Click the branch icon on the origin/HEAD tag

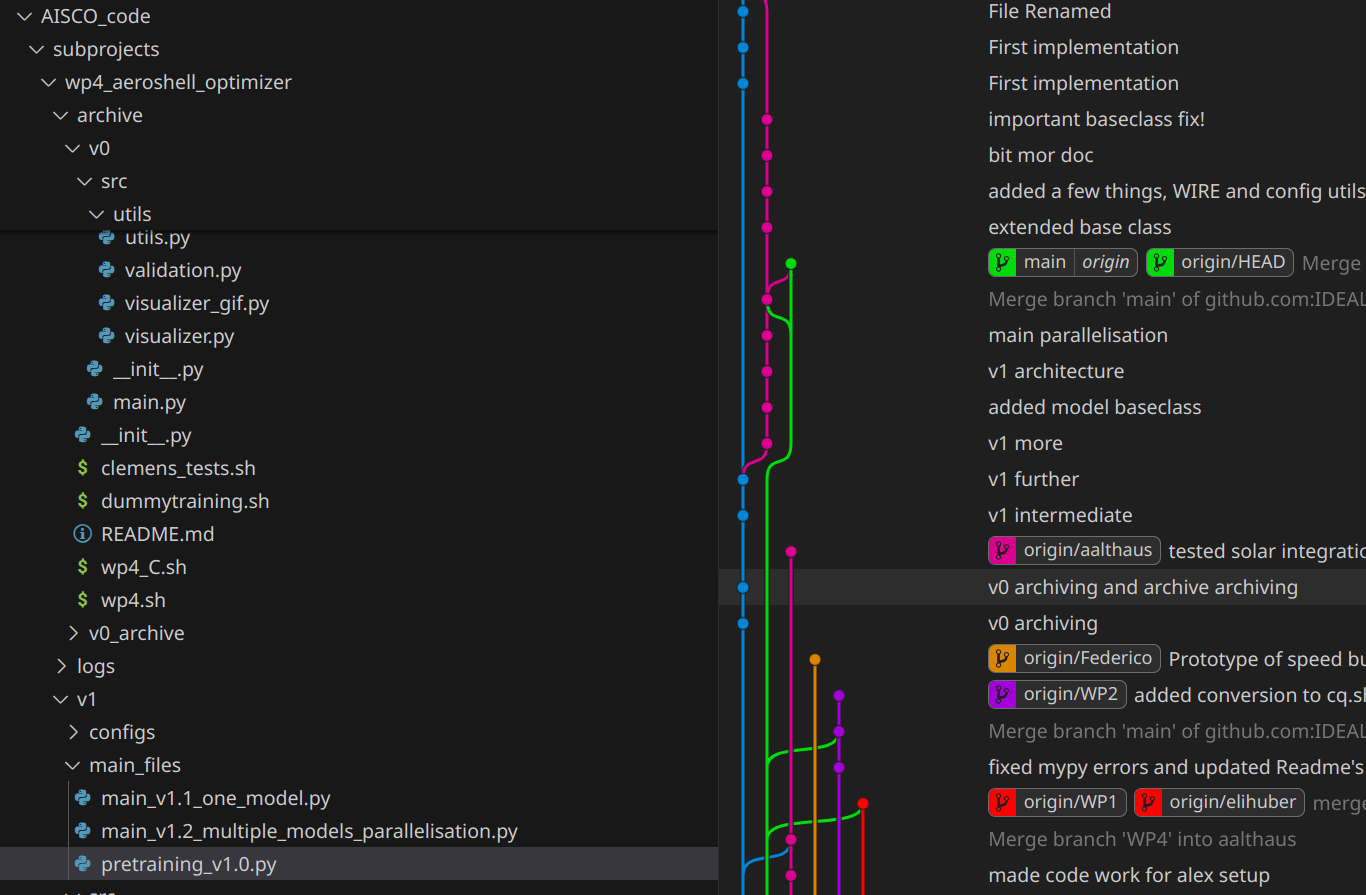[1159, 263]
